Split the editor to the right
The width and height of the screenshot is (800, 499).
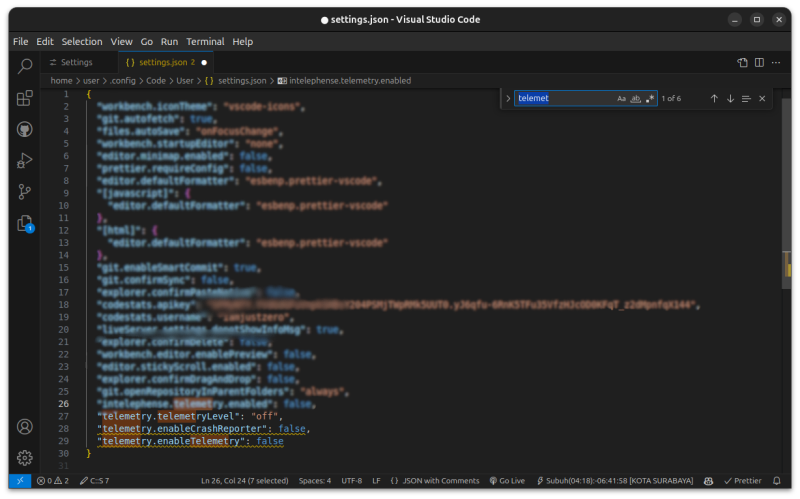coord(760,62)
